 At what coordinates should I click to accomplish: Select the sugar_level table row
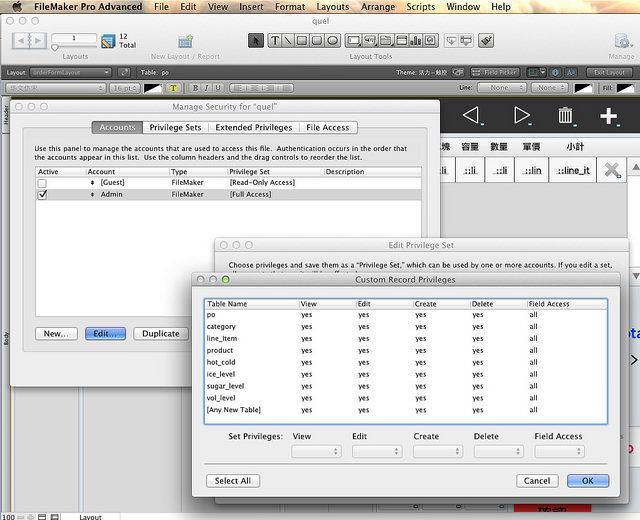[x=406, y=386]
